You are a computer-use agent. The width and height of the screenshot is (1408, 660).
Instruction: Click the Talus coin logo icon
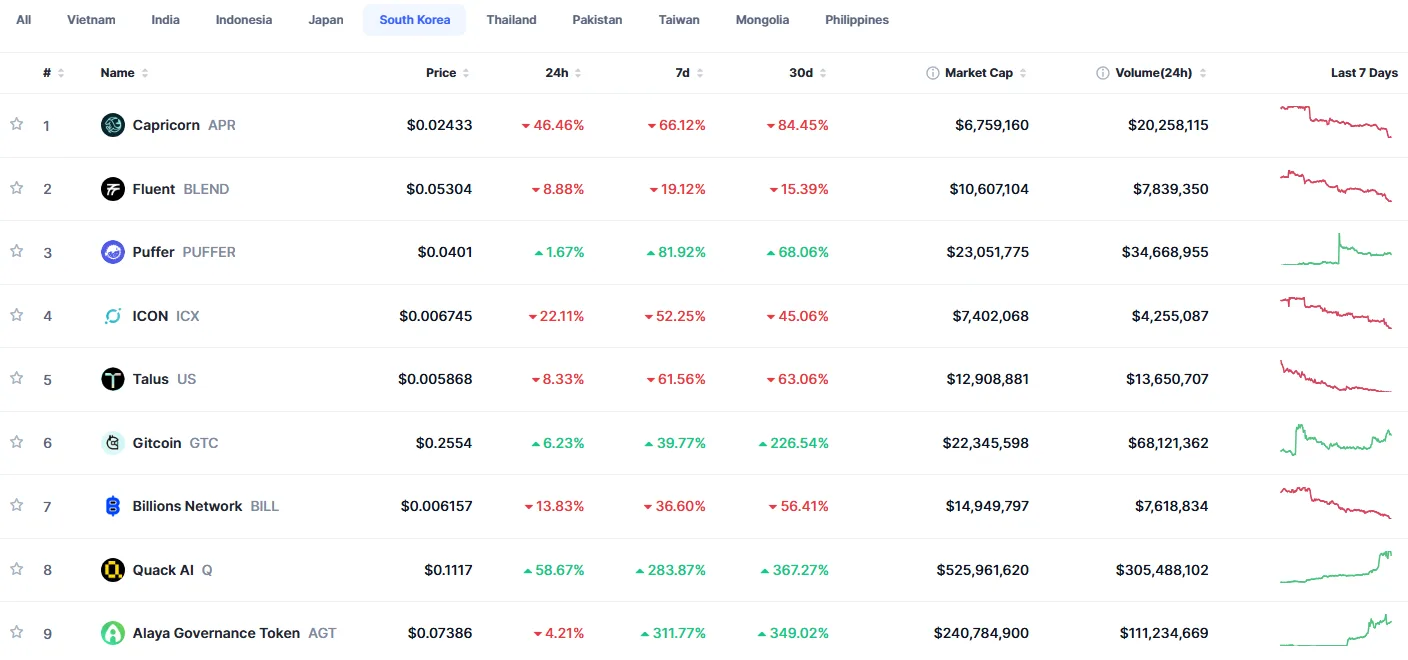tap(113, 379)
